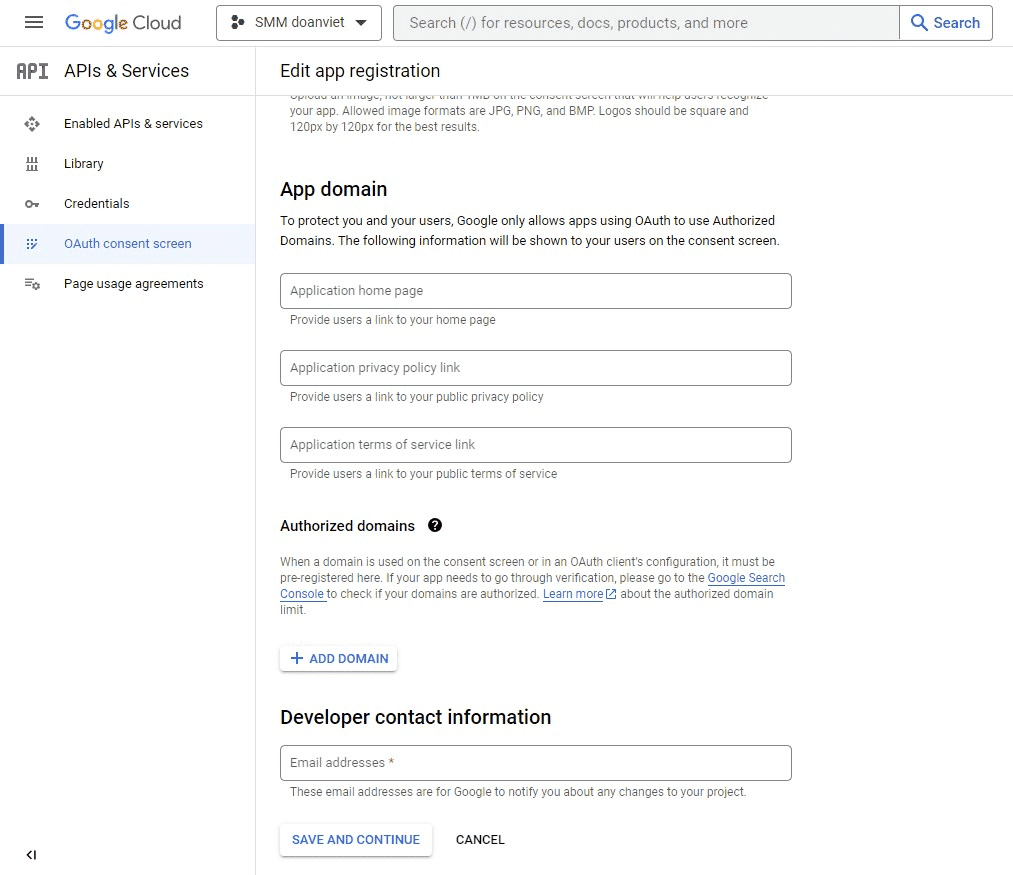1013x875 pixels.
Task: Focus the Application home page field
Action: coord(535,291)
